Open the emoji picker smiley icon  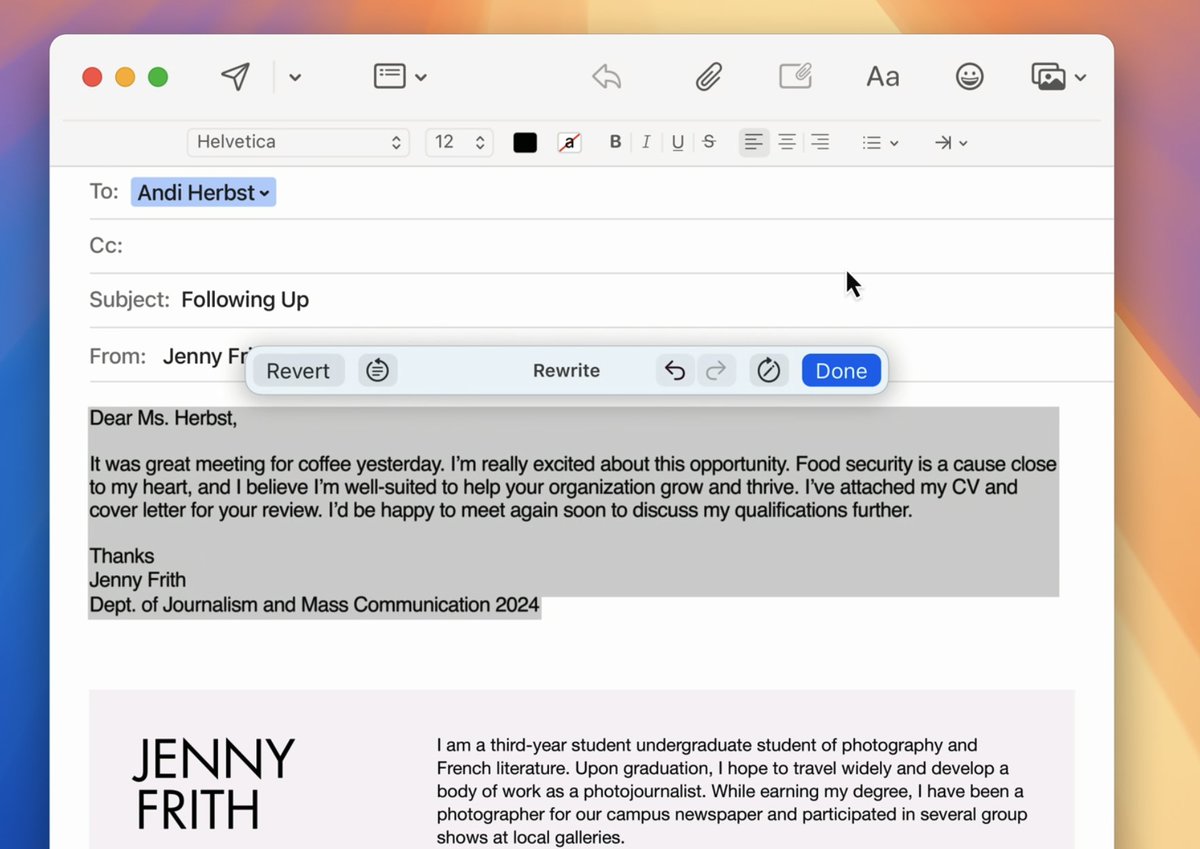(969, 77)
